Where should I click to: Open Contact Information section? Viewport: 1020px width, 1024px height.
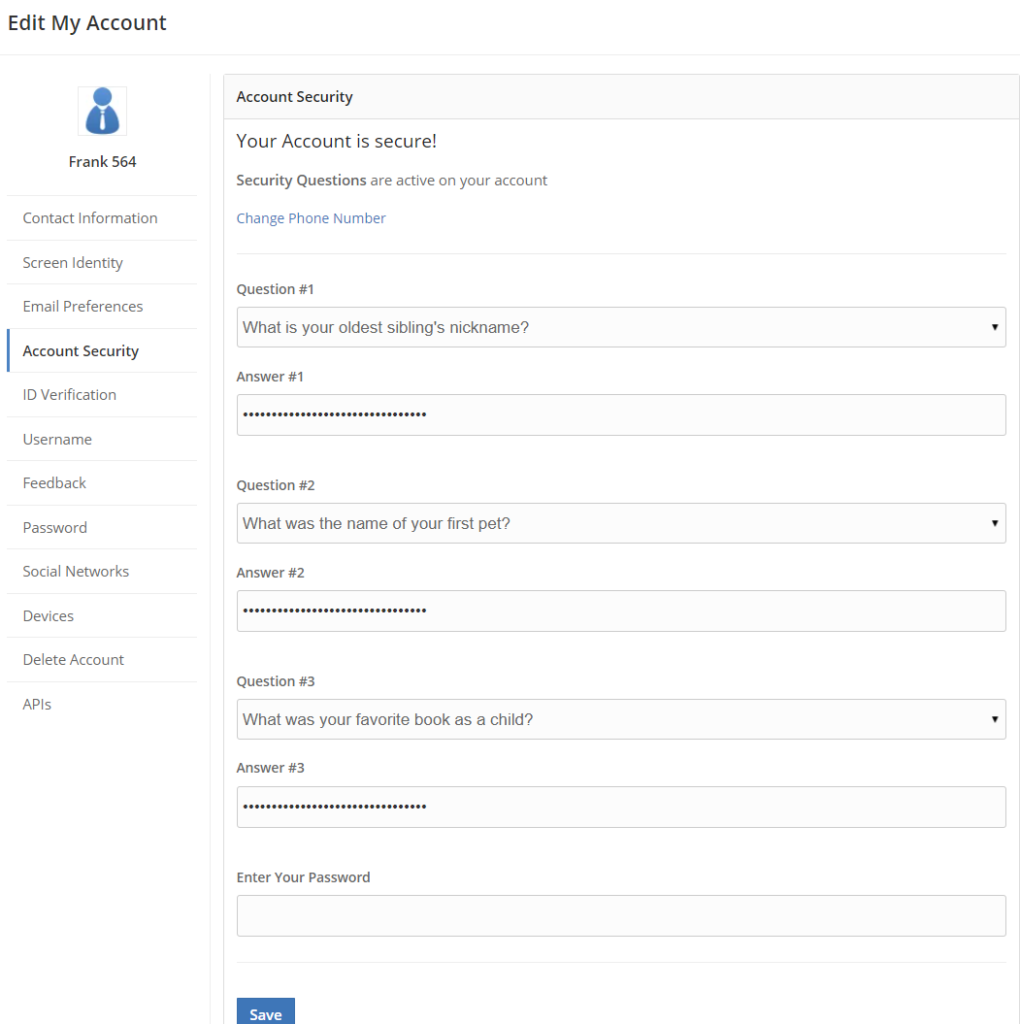pos(90,218)
